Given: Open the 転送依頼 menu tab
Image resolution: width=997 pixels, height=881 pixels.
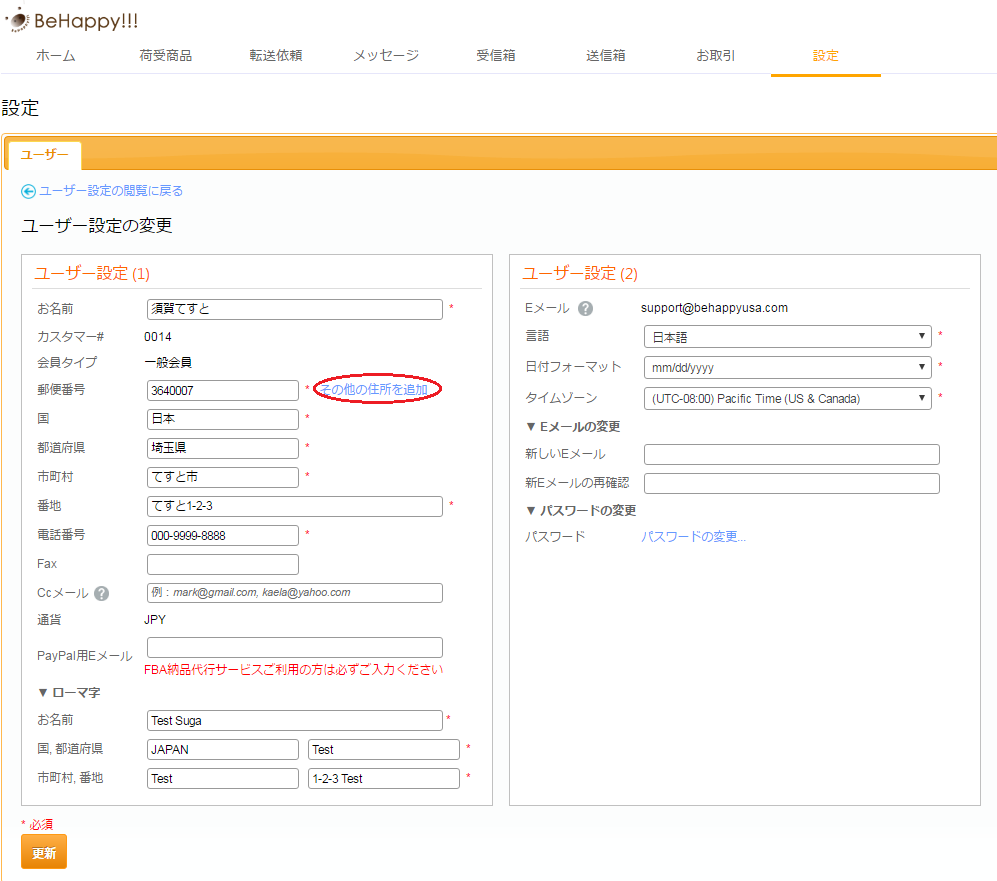Looking at the screenshot, I should (x=276, y=56).
